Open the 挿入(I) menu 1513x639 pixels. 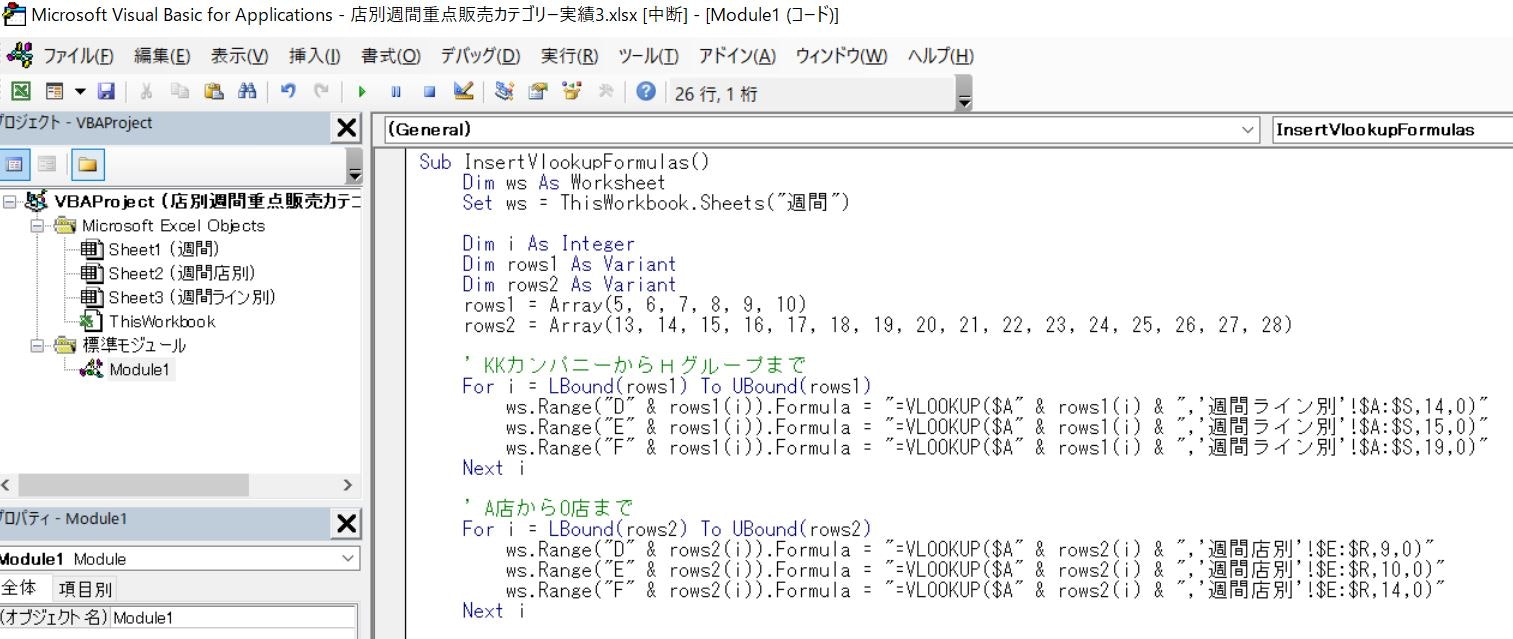click(314, 56)
